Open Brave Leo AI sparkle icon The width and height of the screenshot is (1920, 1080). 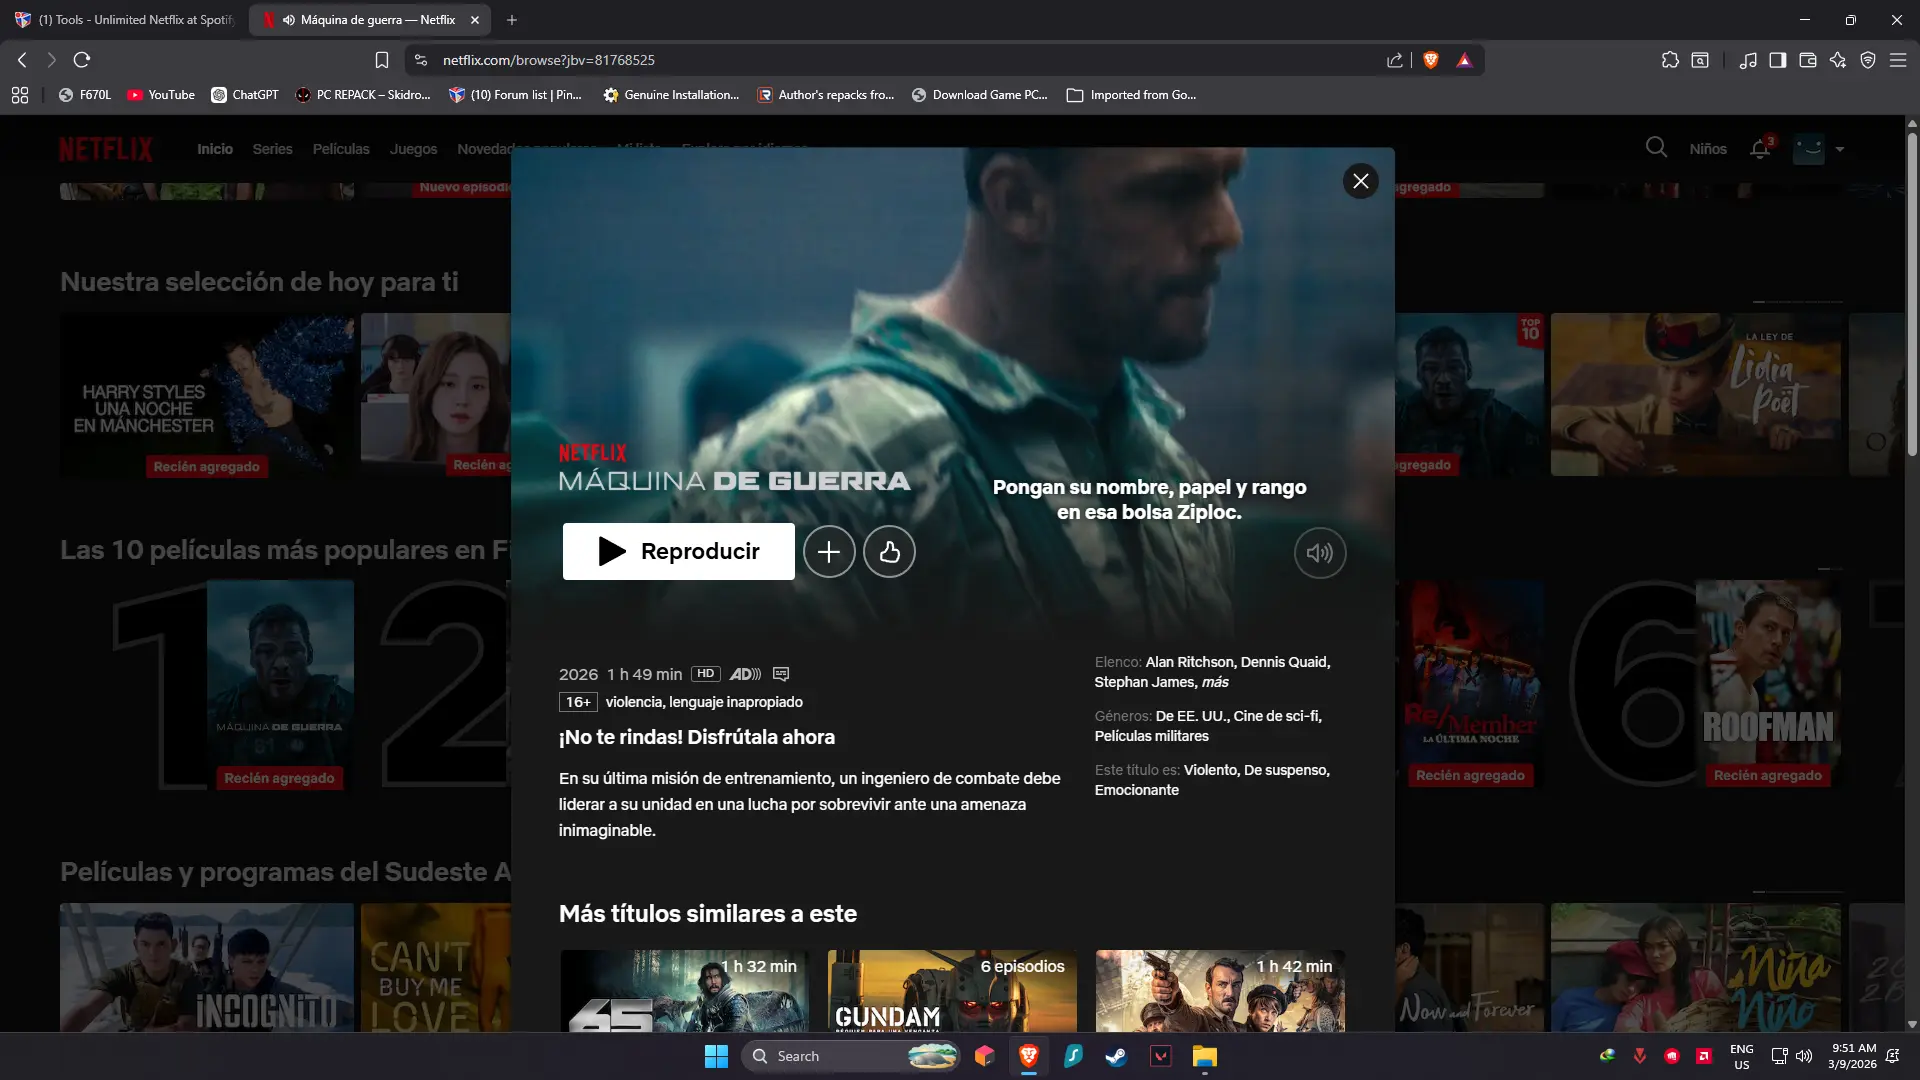click(x=1838, y=60)
